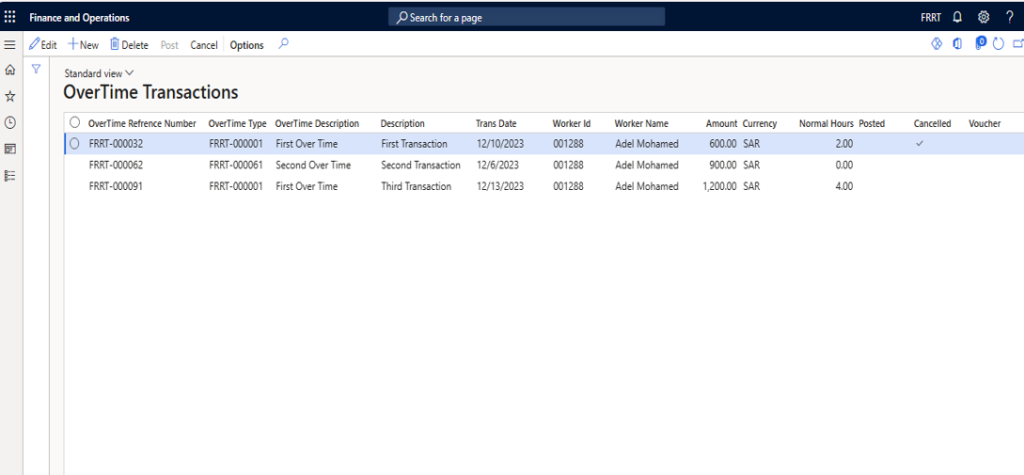This screenshot has height=475, width=1024.
Task: Open Favorites star in the sidebar
Action: tap(10, 96)
